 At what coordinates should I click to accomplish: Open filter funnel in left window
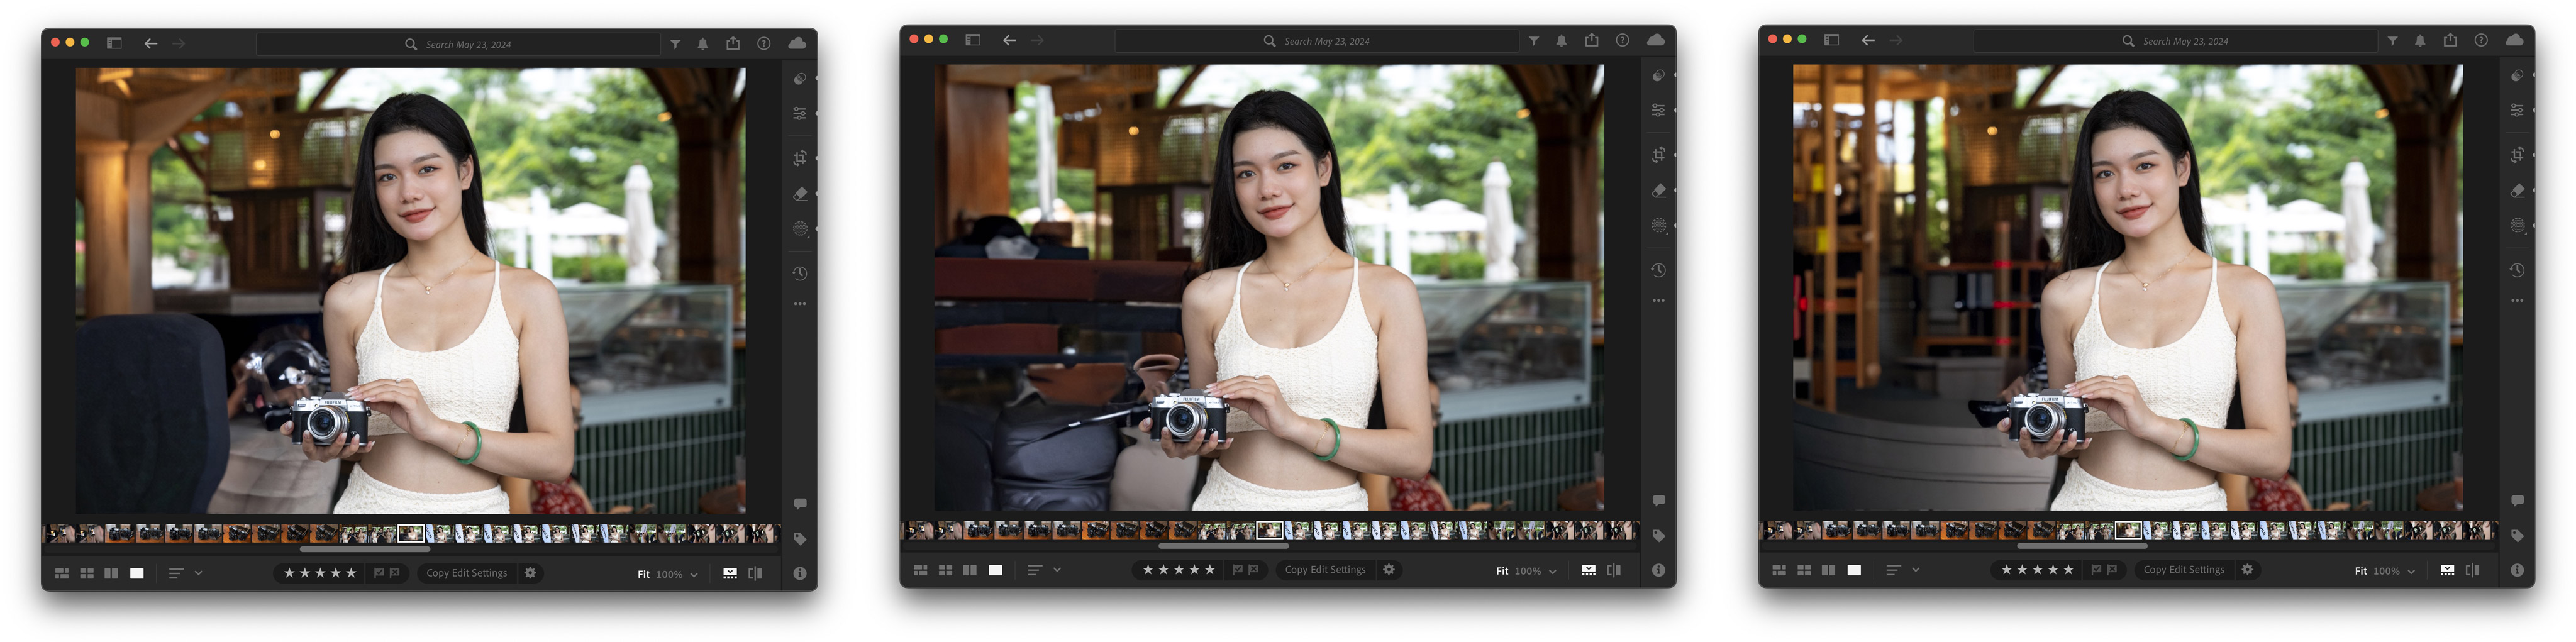tap(676, 44)
